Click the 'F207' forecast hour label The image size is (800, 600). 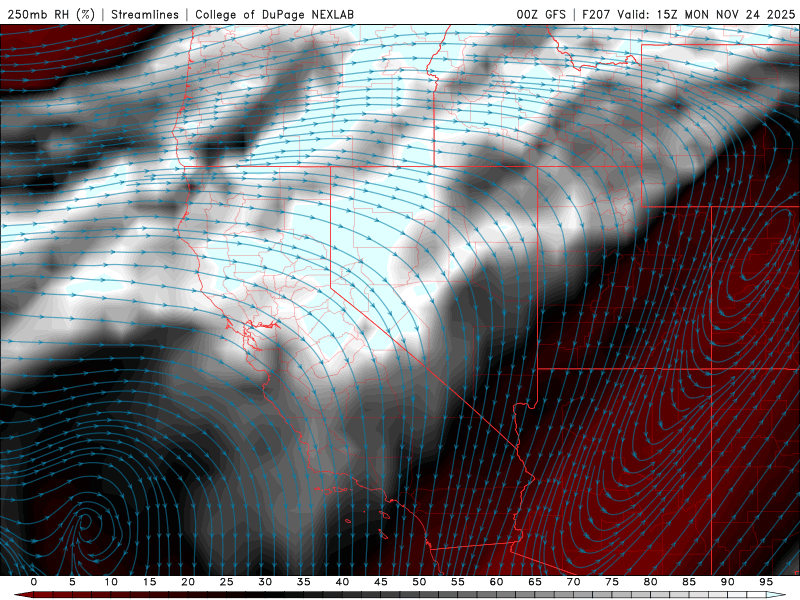point(596,14)
